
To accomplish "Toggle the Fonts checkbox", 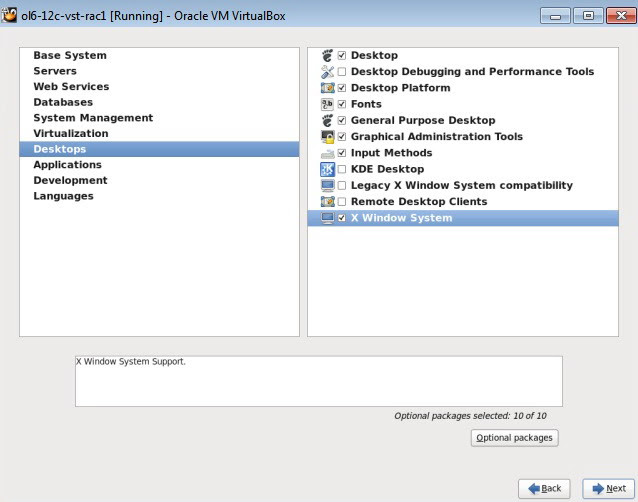I will [x=342, y=104].
